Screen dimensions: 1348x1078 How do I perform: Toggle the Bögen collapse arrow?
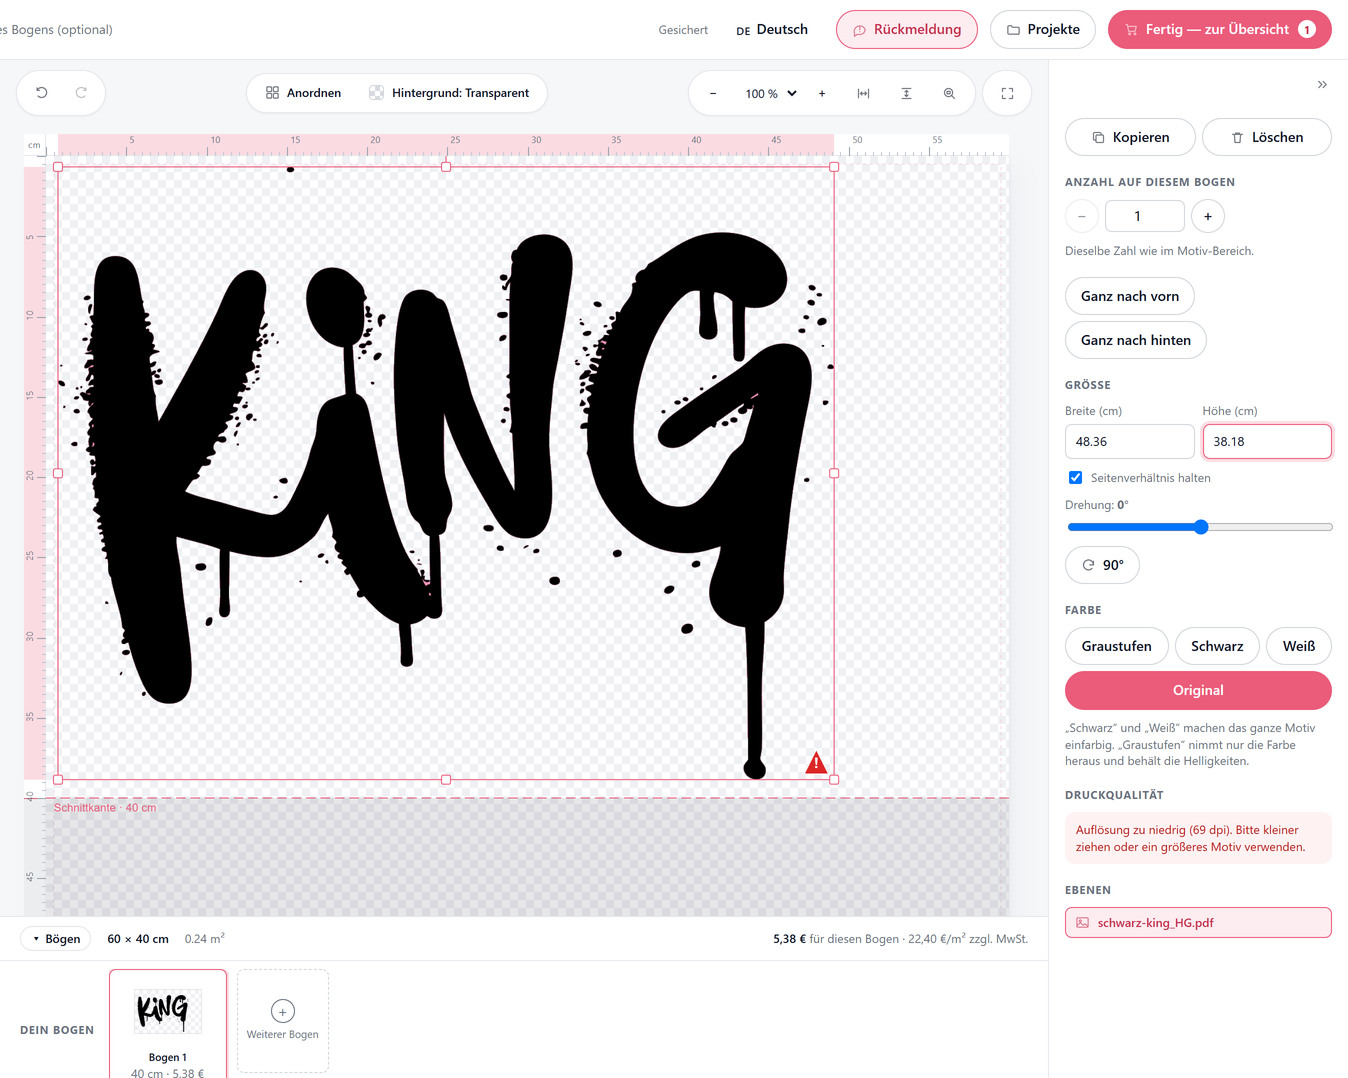click(56, 939)
